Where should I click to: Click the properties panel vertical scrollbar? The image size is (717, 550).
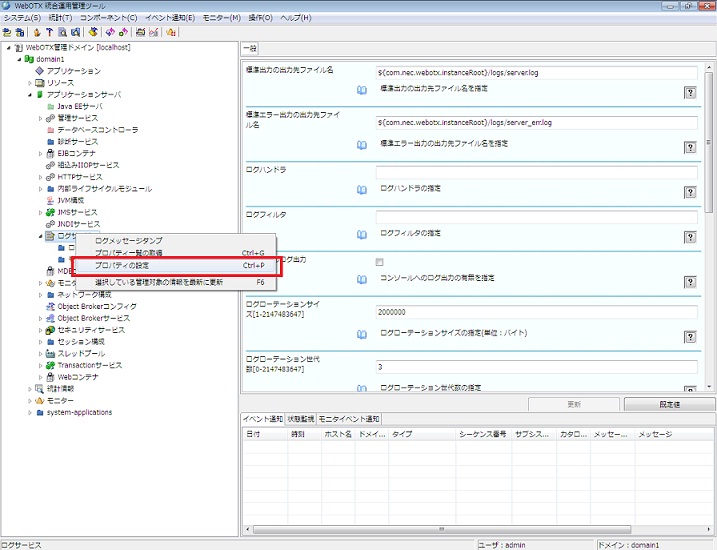coord(709,142)
